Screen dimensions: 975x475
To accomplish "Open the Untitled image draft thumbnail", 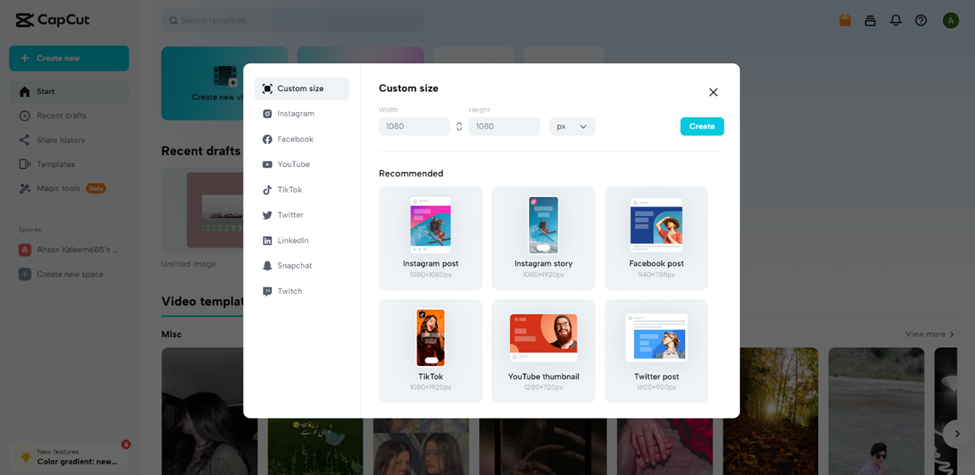I will click(x=202, y=210).
